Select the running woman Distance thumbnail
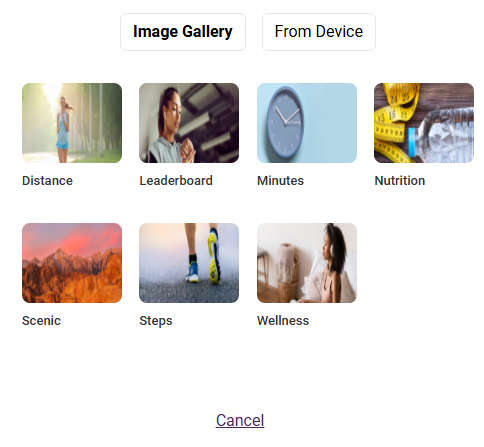The height and width of the screenshot is (447, 484). (x=72, y=123)
